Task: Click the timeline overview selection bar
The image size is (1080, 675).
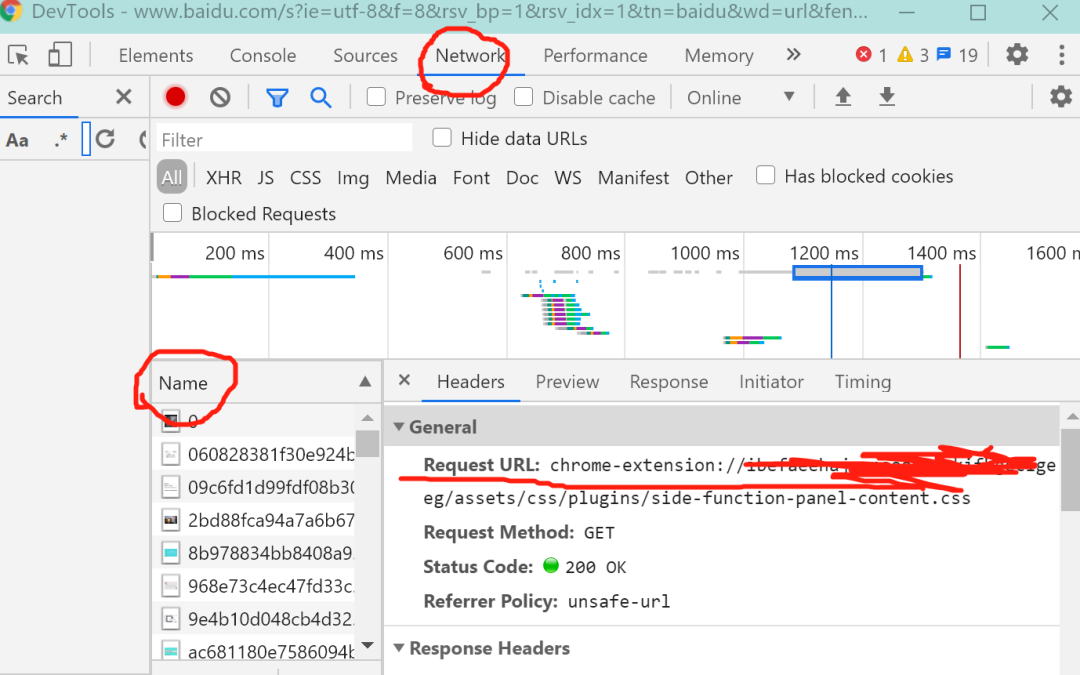Action: click(x=858, y=273)
